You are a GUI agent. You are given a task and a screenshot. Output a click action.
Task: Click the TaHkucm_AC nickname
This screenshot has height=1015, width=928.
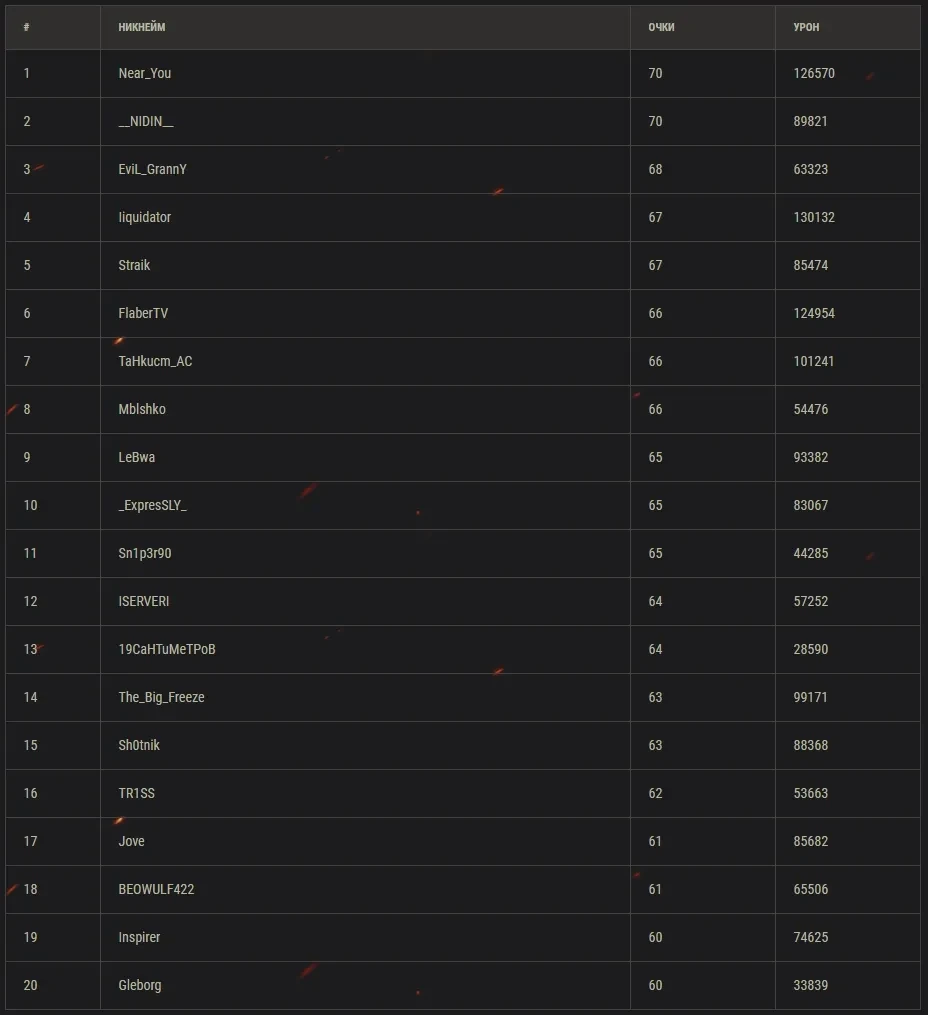(x=155, y=361)
